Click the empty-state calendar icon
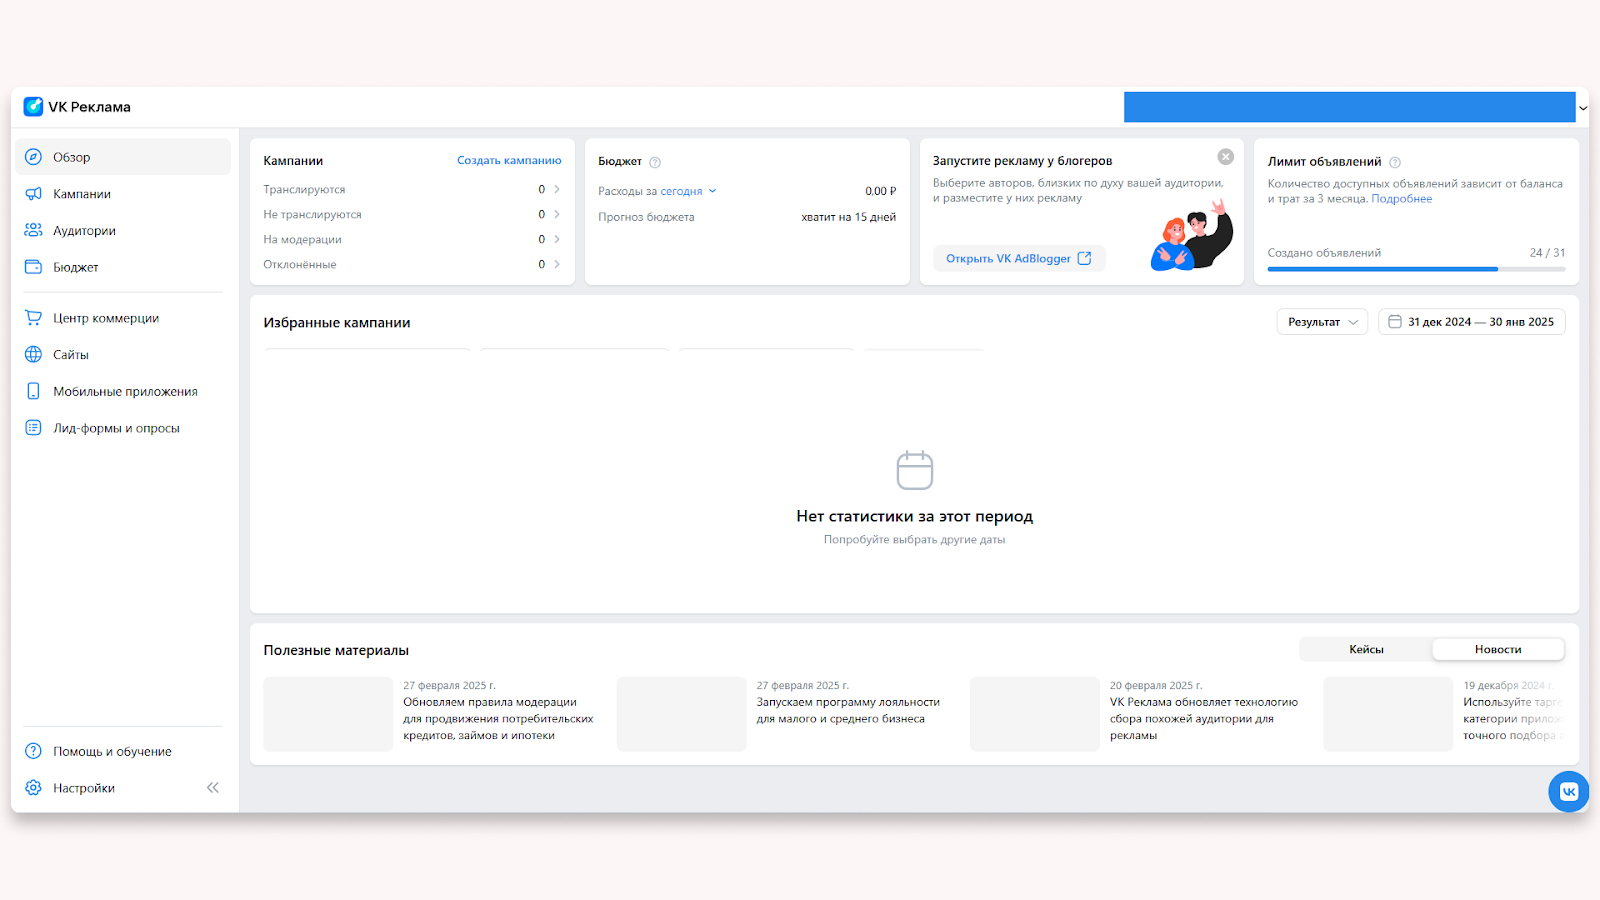This screenshot has height=900, width=1600. [x=915, y=470]
